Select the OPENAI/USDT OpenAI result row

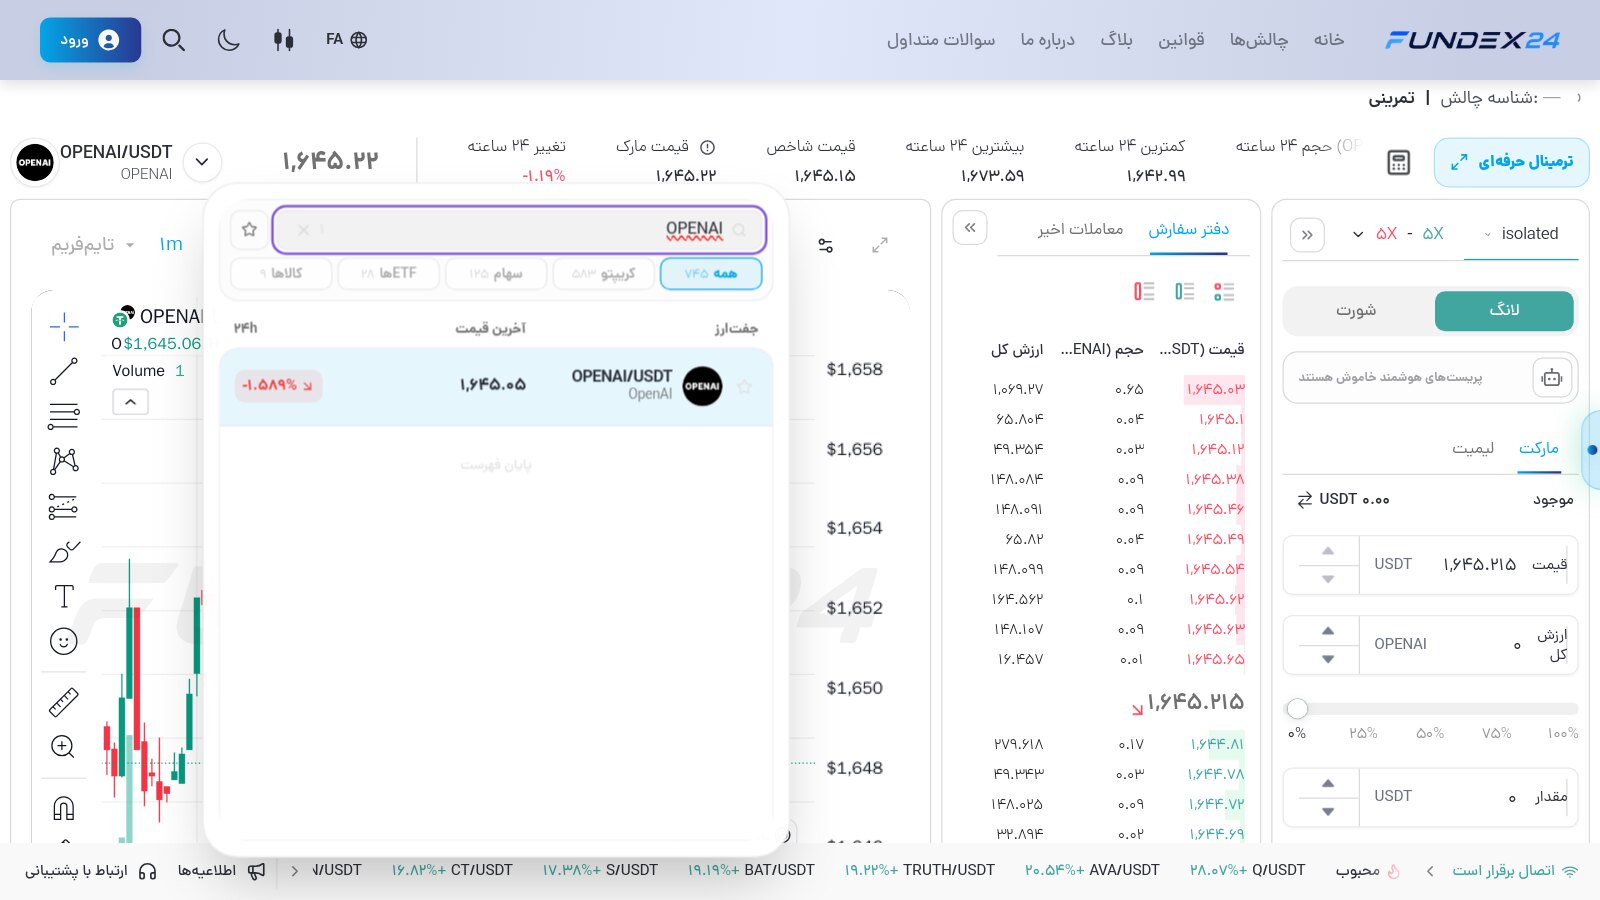pos(496,387)
